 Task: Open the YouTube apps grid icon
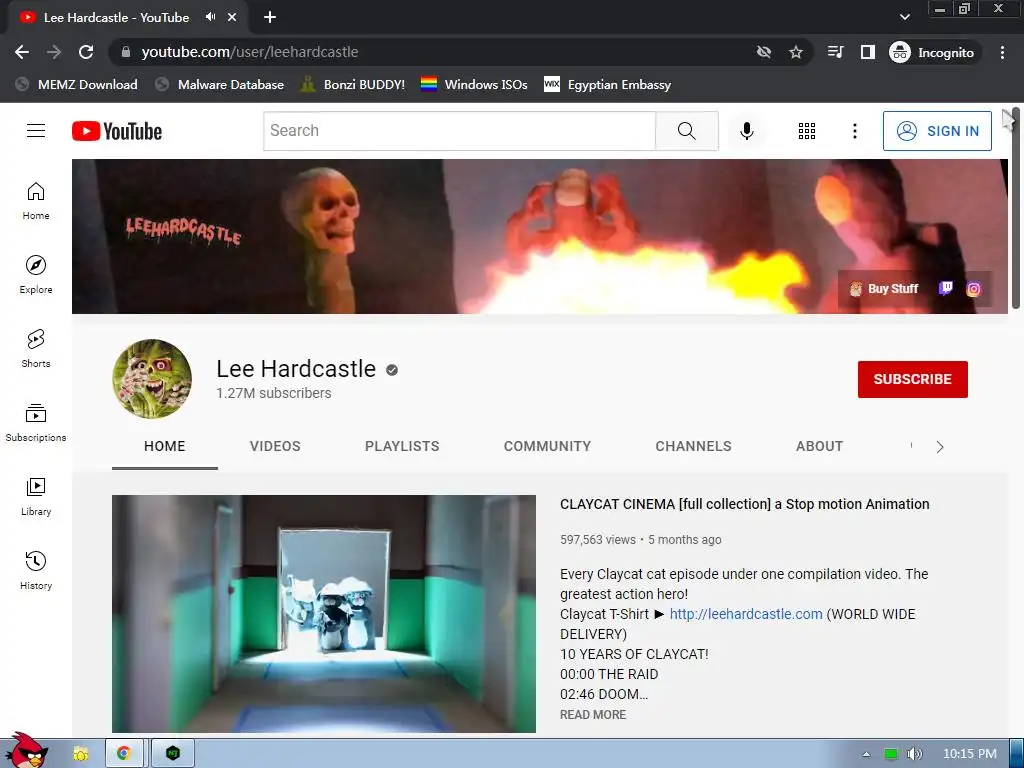[x=807, y=131]
